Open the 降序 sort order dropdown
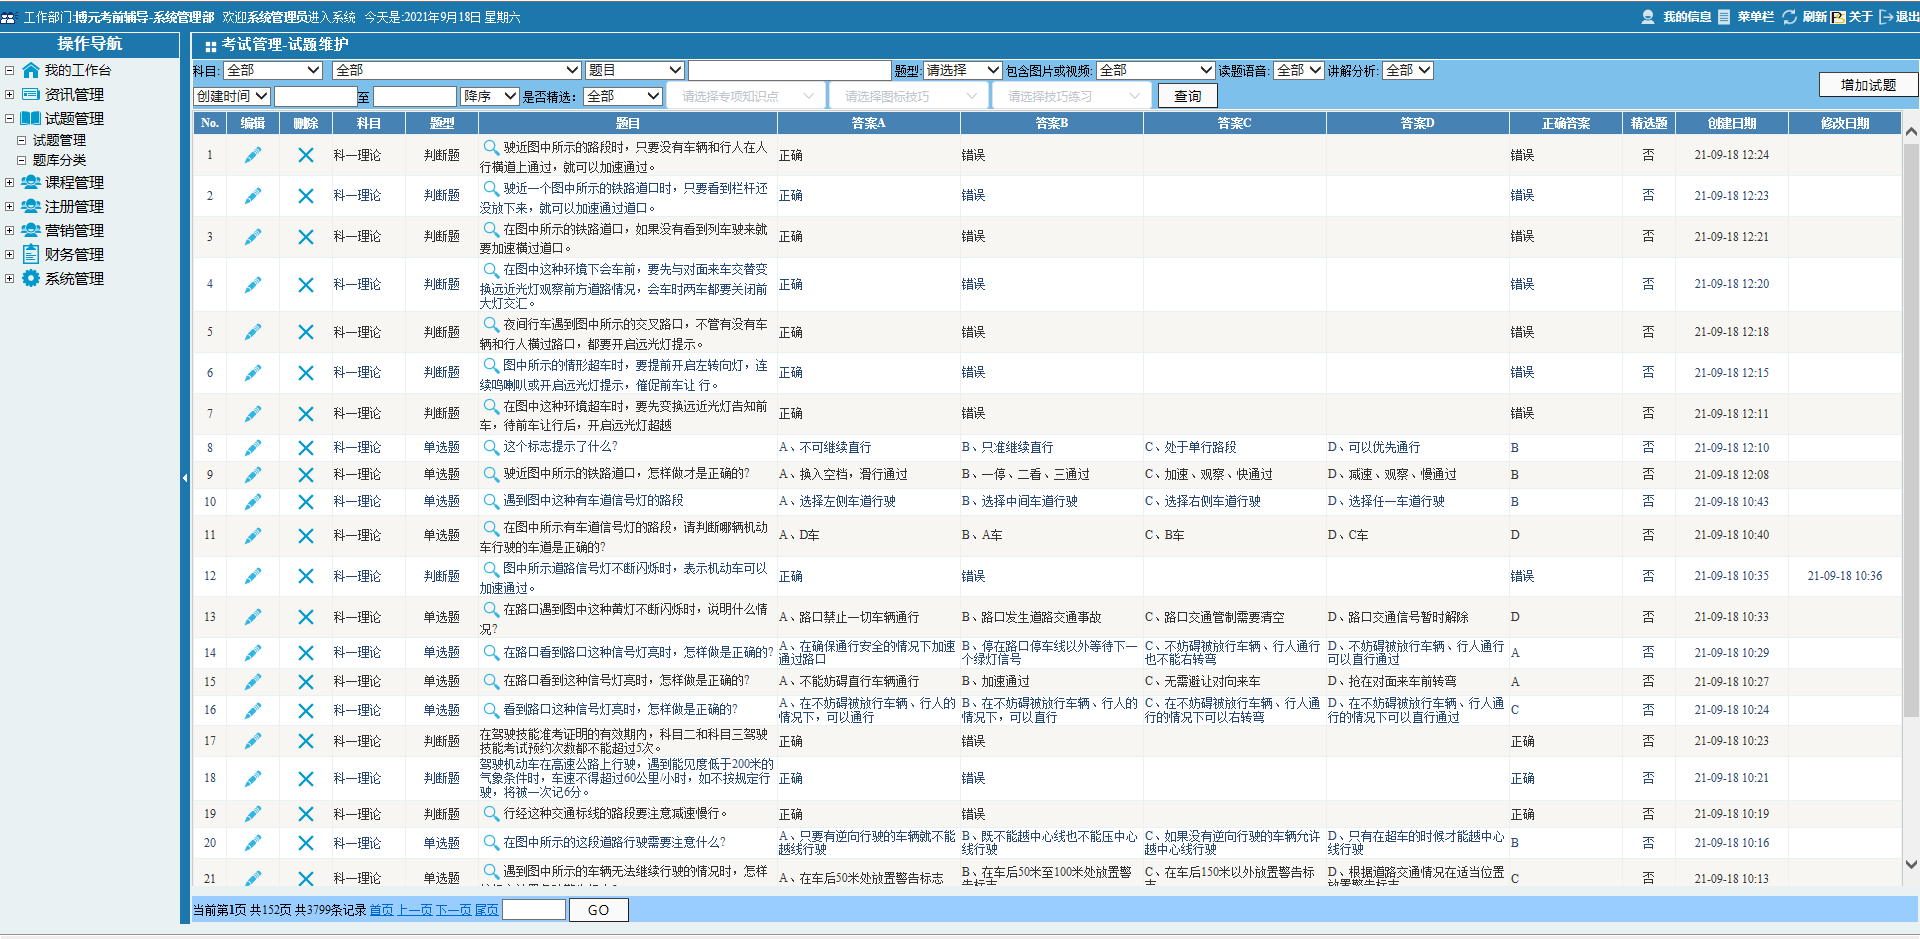The width and height of the screenshot is (1920, 939). click(490, 96)
